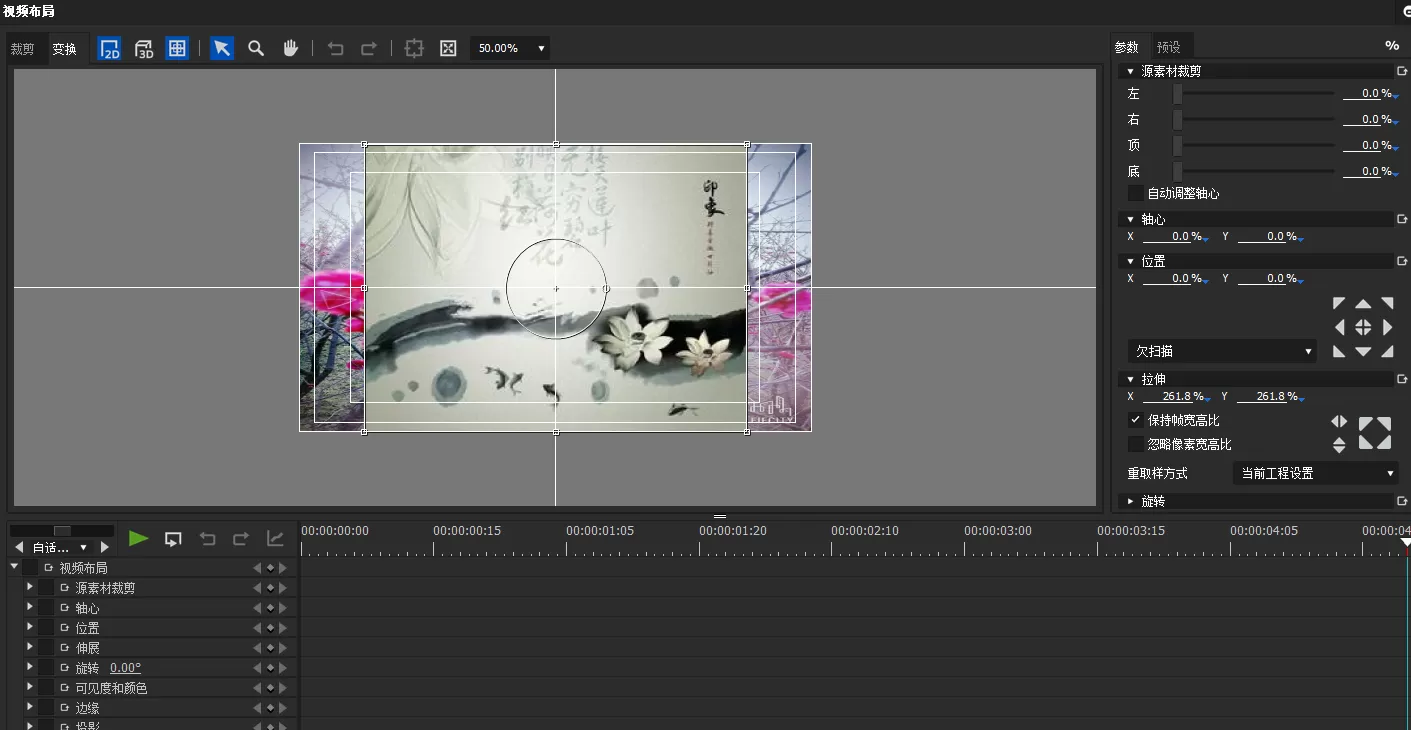Image resolution: width=1411 pixels, height=730 pixels.
Task: Align position to right arrow
Action: coord(1387,327)
